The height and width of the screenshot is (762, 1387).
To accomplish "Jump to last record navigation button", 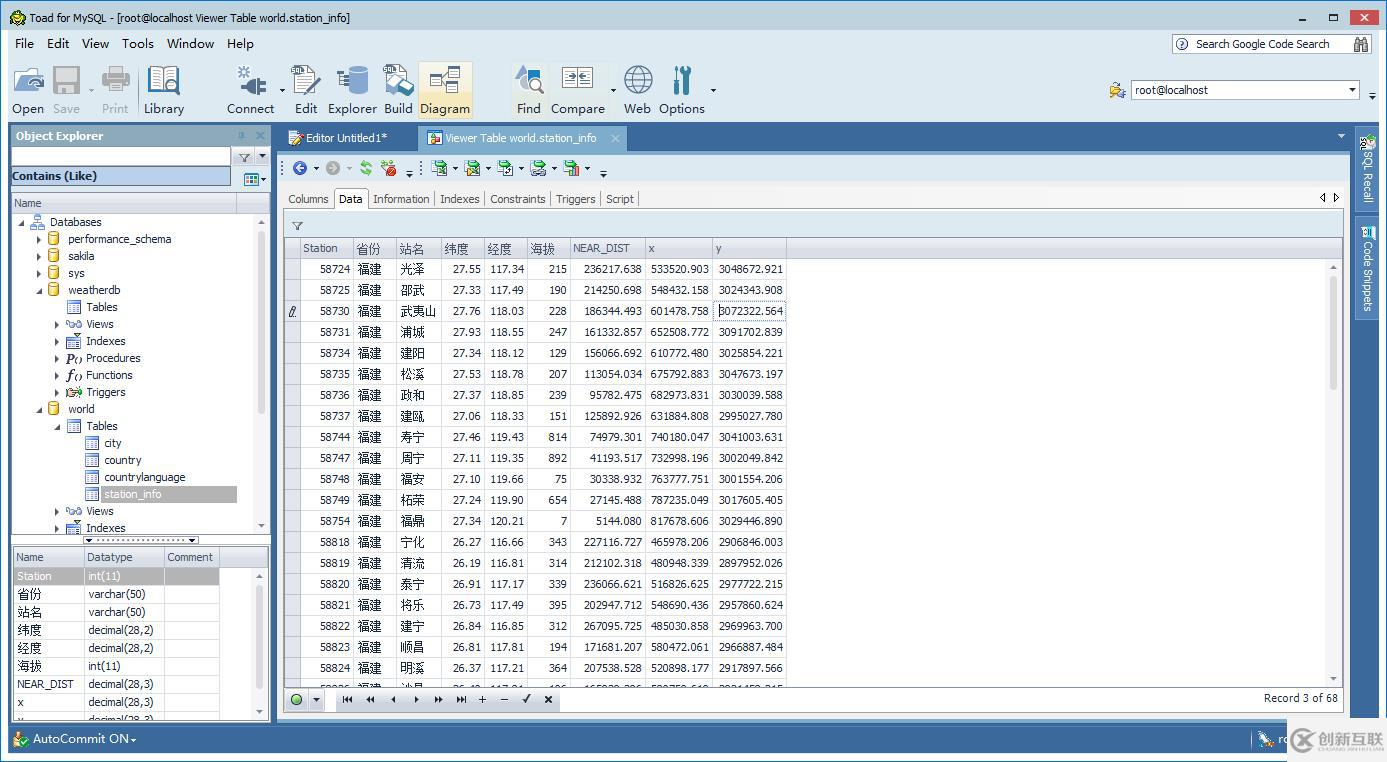I will tap(461, 699).
